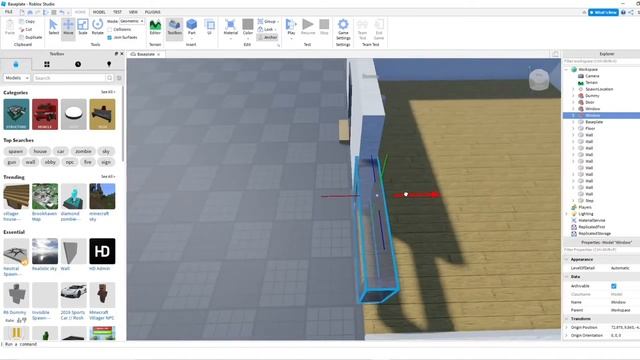Screen dimensions: 640x360
Task: Select the Select tool in ribbon
Action: tap(53, 27)
